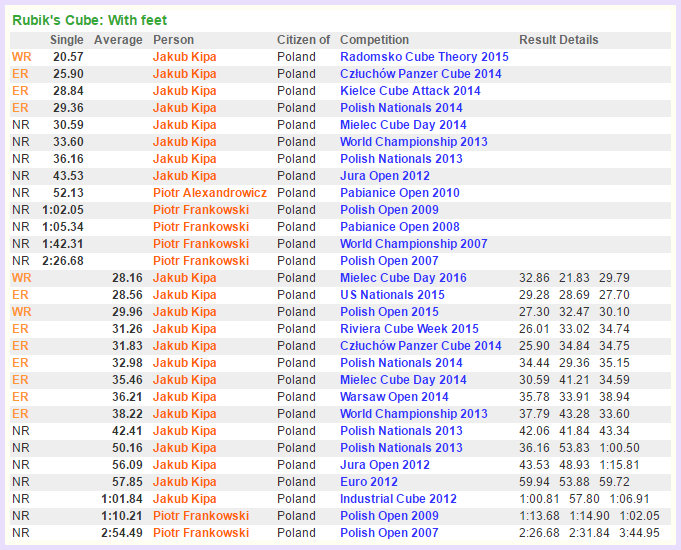Select the single time 52.13
Viewport: 681px width, 550px height.
(x=68, y=193)
